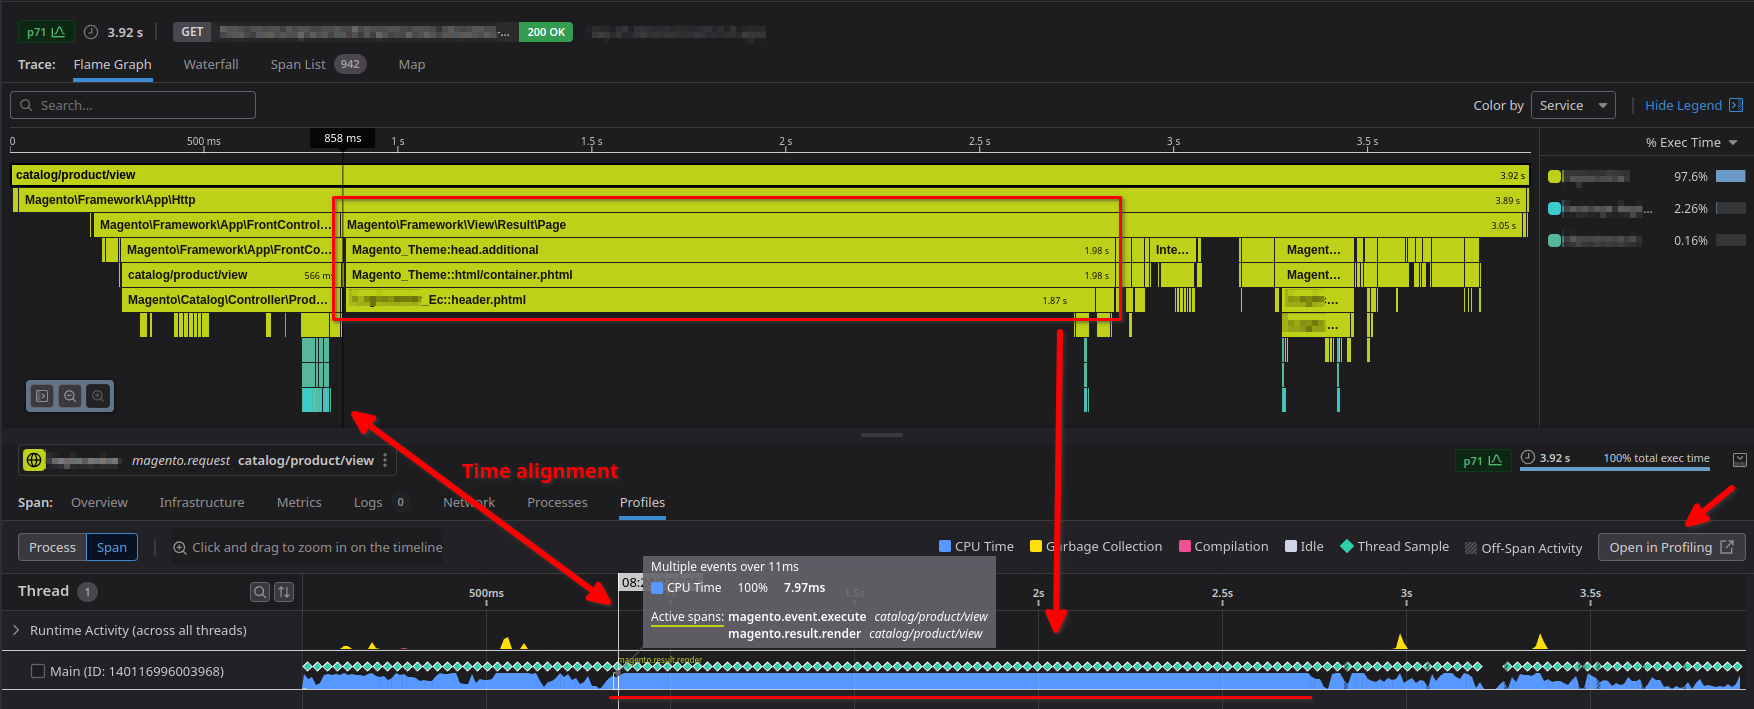
Task: Select the Magento\Framework\App\Http span
Action: tap(772, 200)
